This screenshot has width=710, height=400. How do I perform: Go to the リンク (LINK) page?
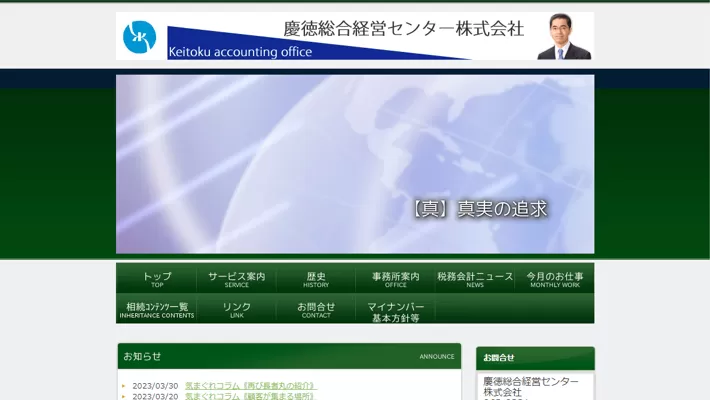coord(236,309)
